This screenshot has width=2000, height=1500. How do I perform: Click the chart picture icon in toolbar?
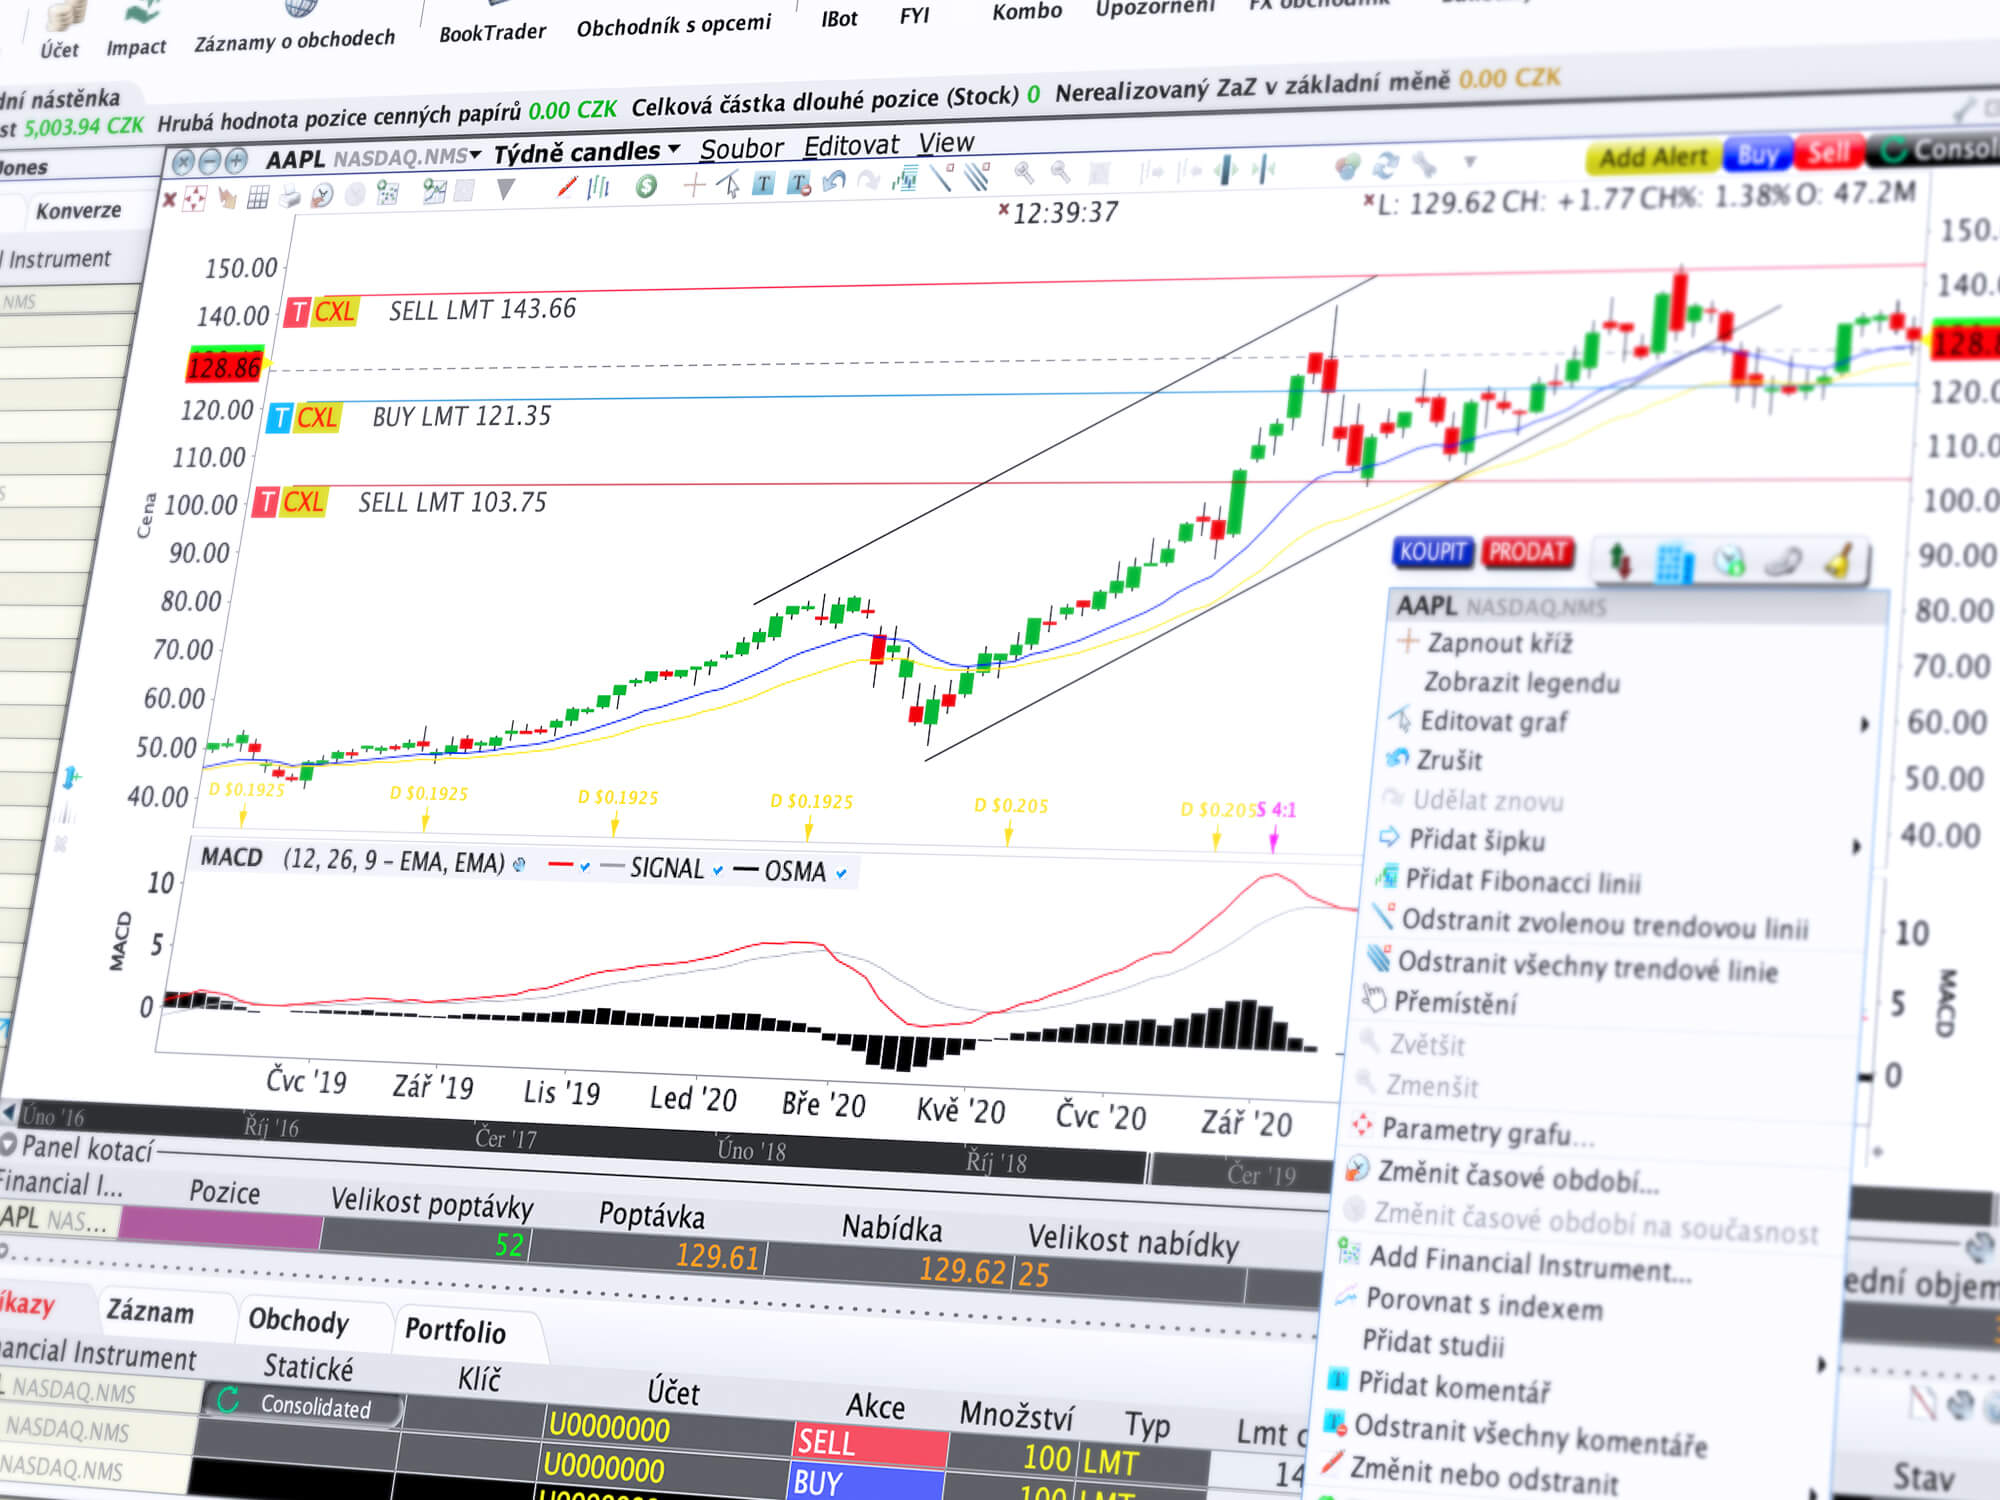pyautogui.click(x=434, y=190)
